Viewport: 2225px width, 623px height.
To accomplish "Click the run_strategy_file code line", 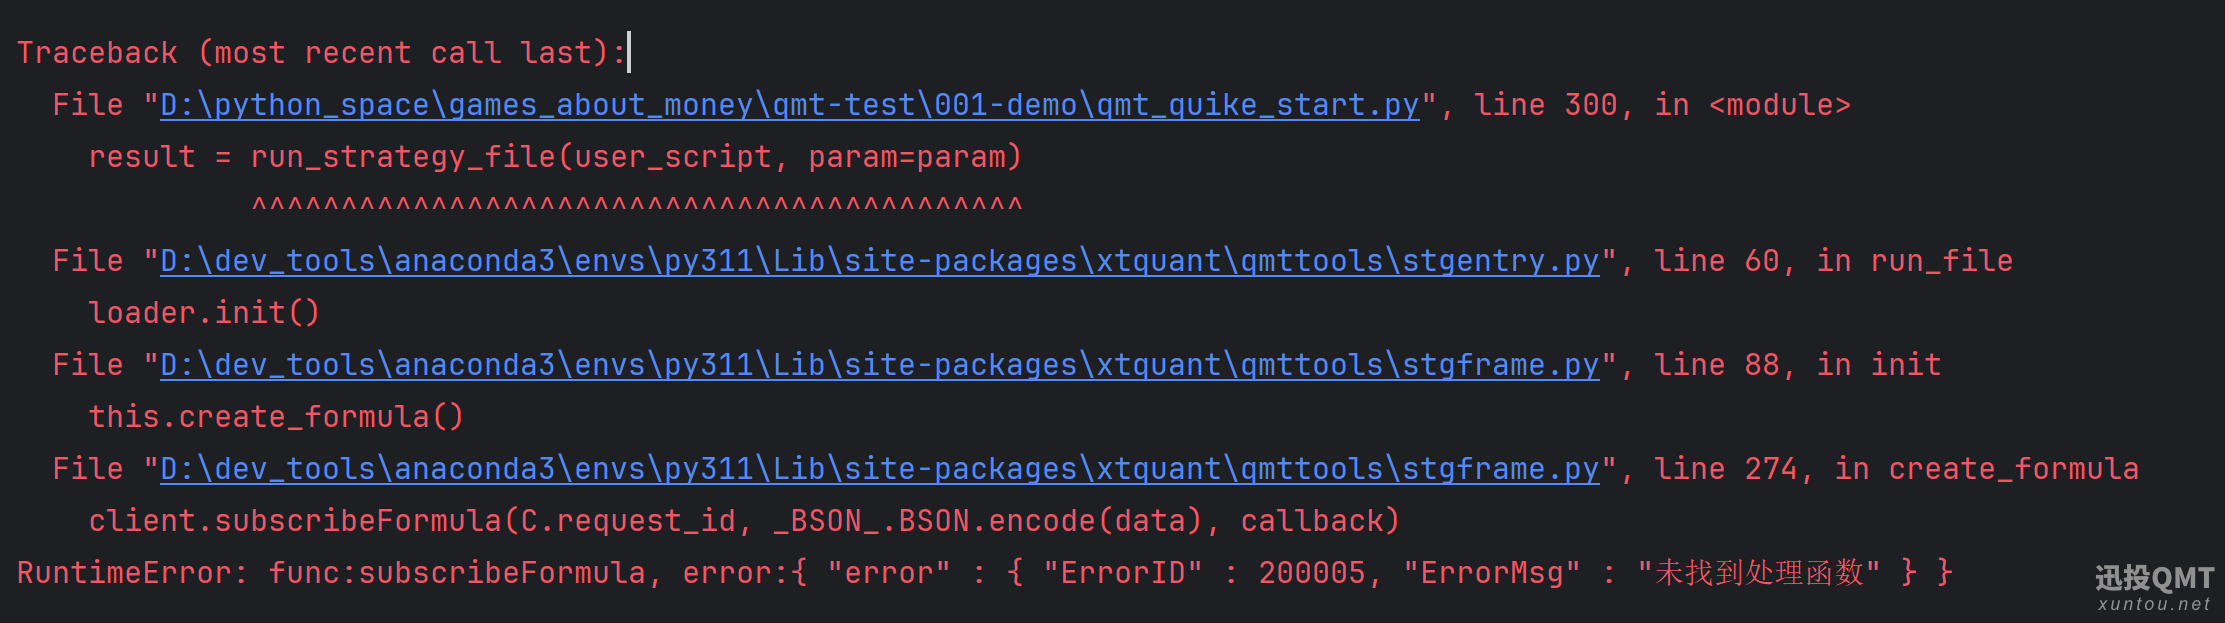I will [x=555, y=157].
